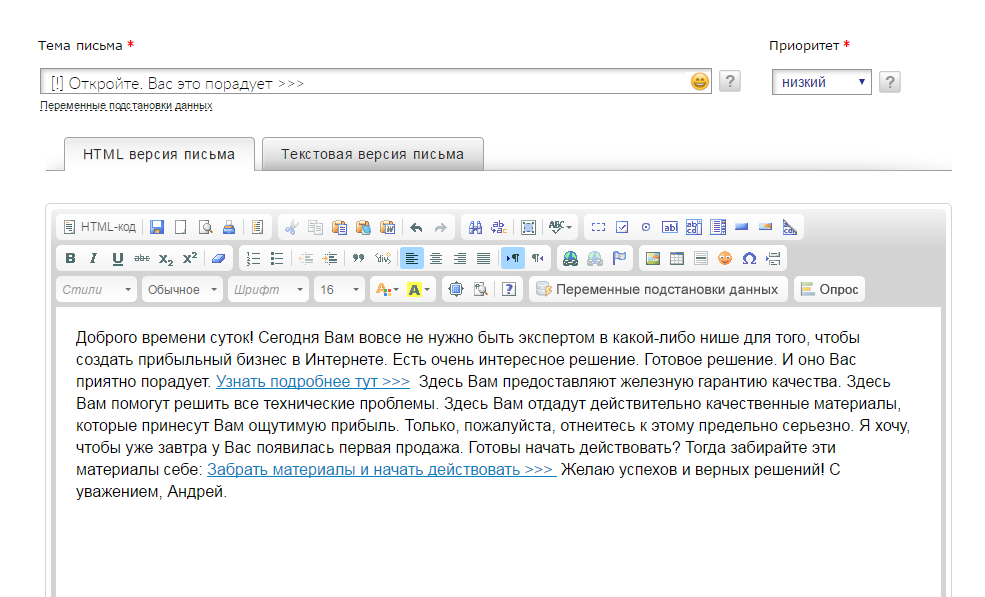Open the Special Character omega icon

[x=749, y=258]
